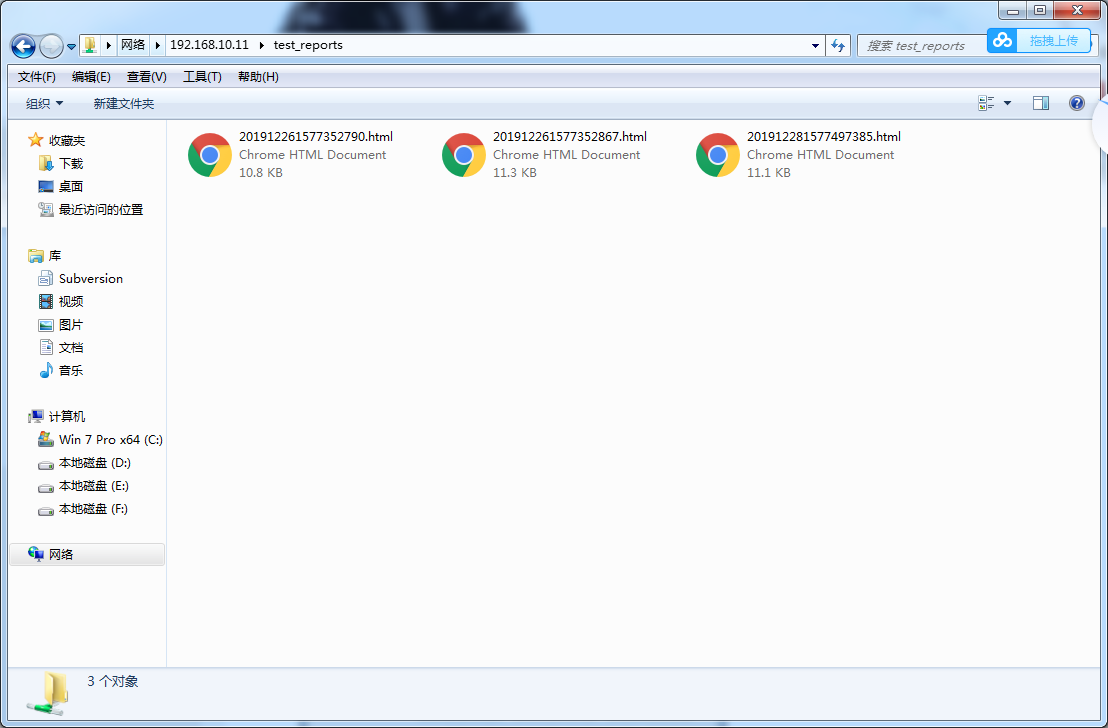
Task: Select file name 201912281577497385.html
Action: 824,136
